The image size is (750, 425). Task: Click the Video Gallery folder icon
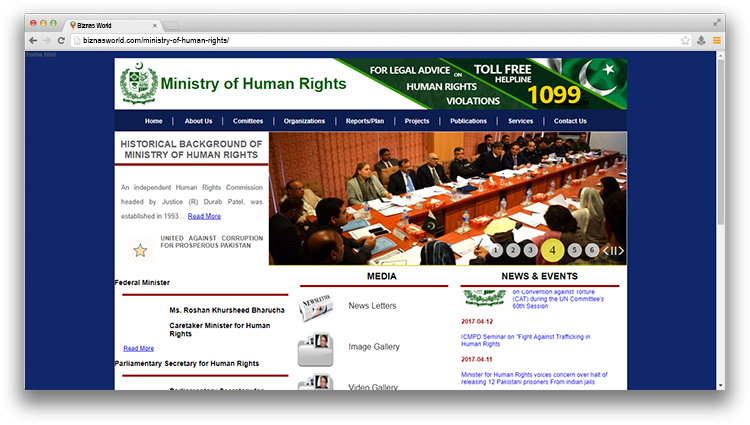pyautogui.click(x=316, y=383)
